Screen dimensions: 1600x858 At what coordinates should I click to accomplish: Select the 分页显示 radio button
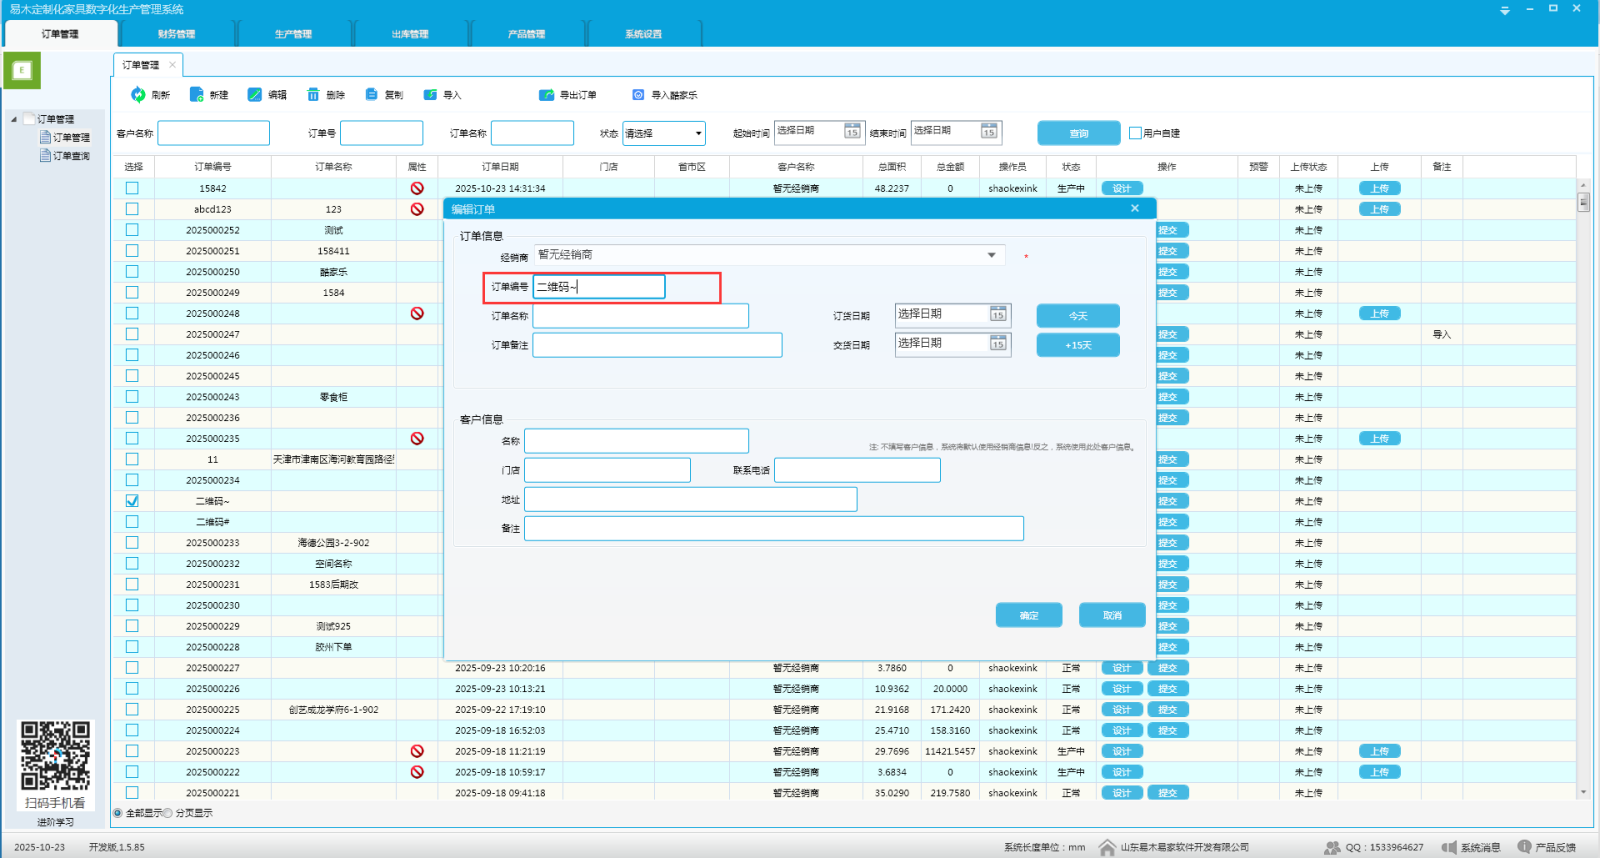point(168,813)
